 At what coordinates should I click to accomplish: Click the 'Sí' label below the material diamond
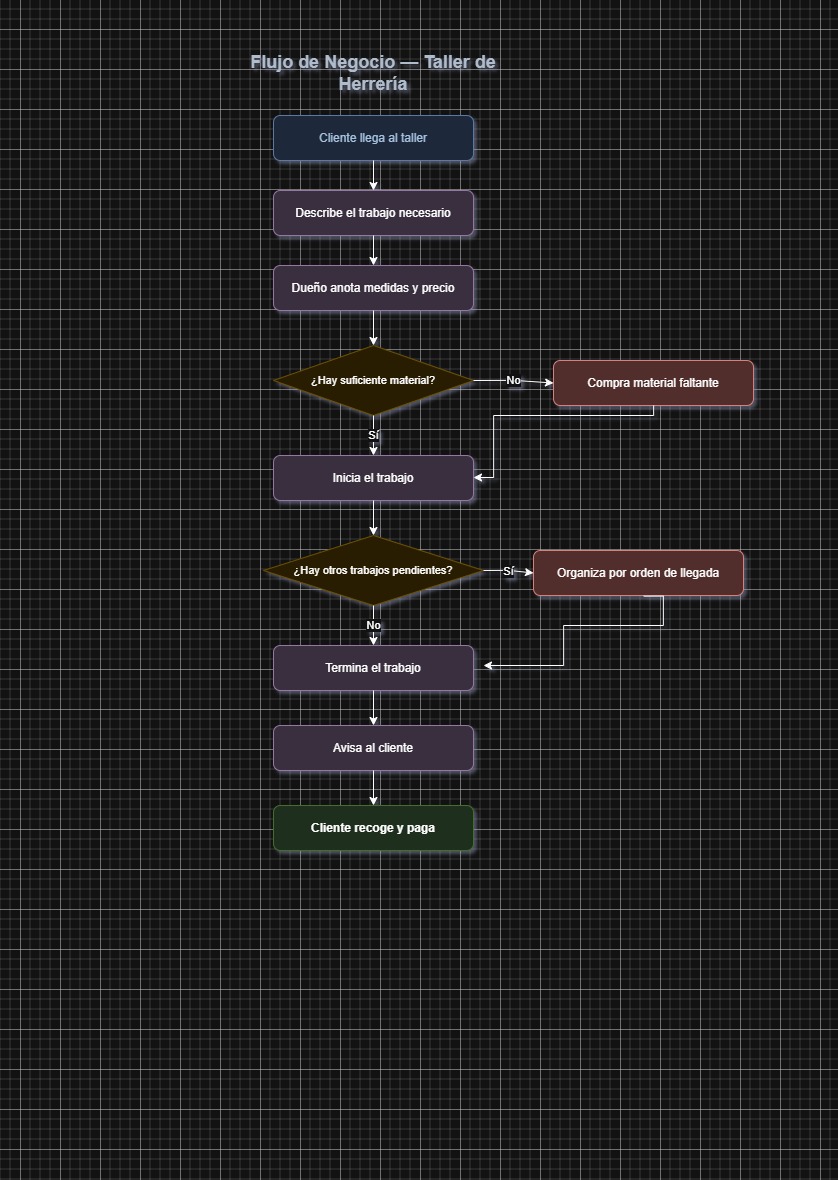374,436
